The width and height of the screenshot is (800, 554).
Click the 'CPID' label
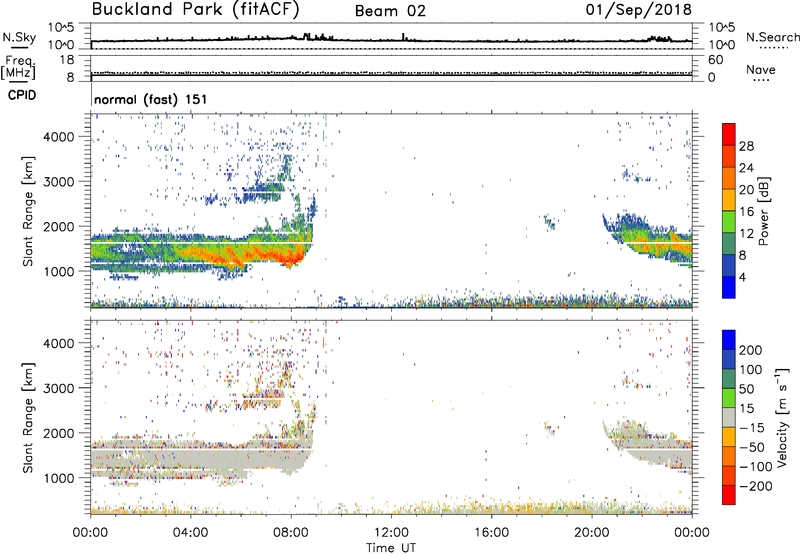pos(22,95)
